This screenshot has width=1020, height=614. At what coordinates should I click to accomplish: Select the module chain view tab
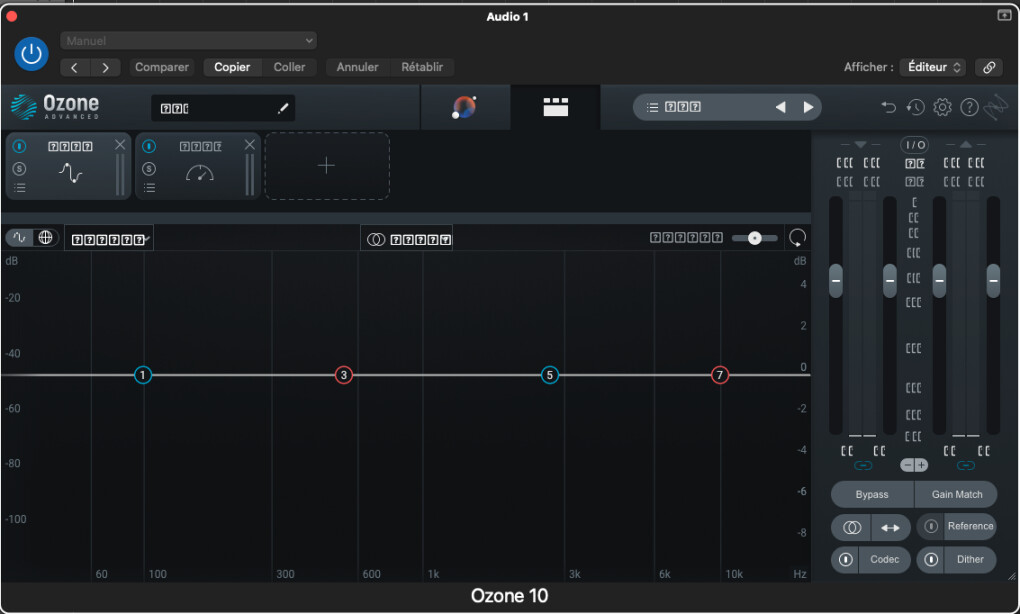556,107
